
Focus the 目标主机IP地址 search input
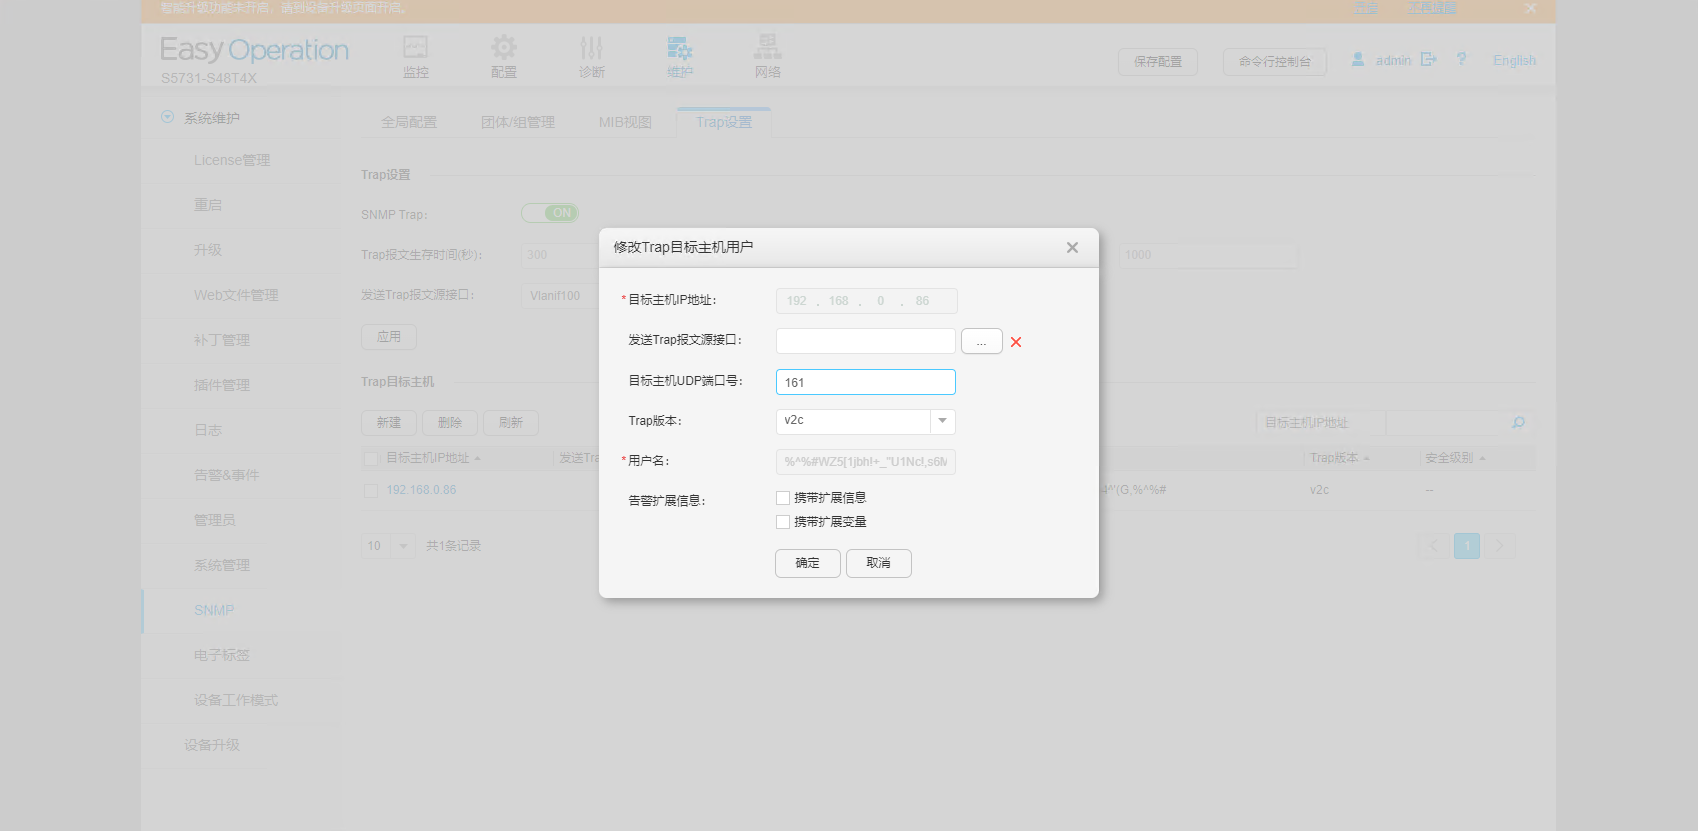[1446, 423]
